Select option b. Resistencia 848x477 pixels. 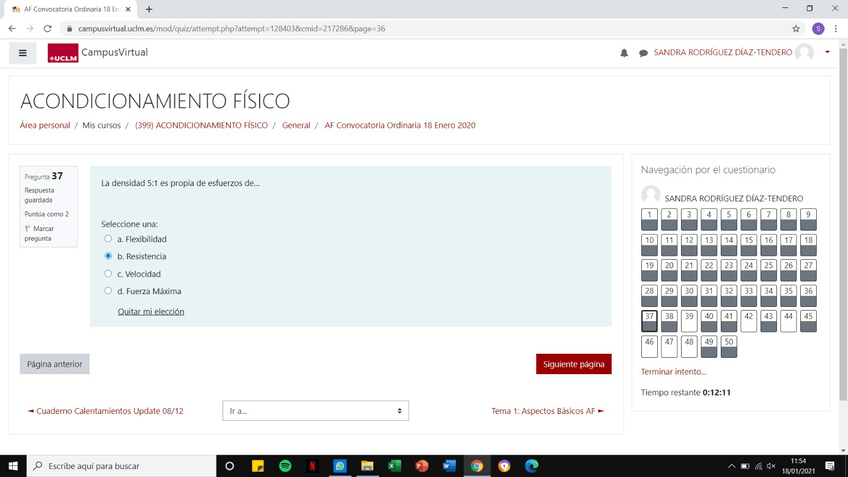(108, 256)
